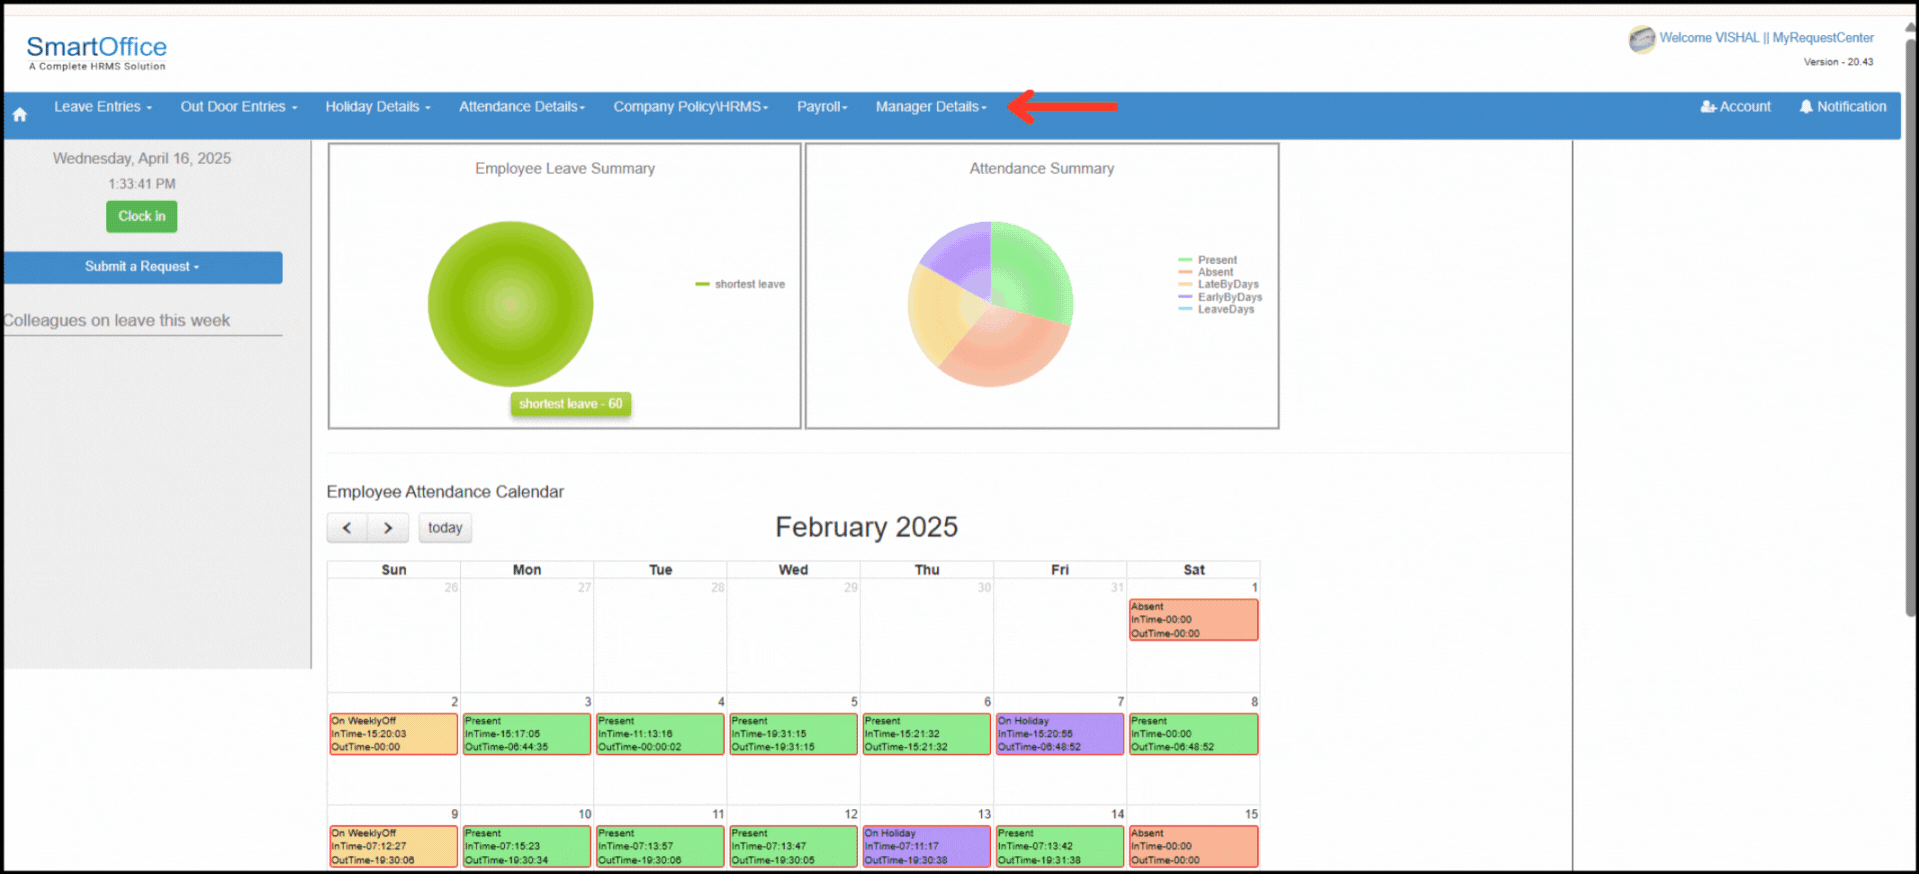Open Present event on February 11

click(x=660, y=847)
